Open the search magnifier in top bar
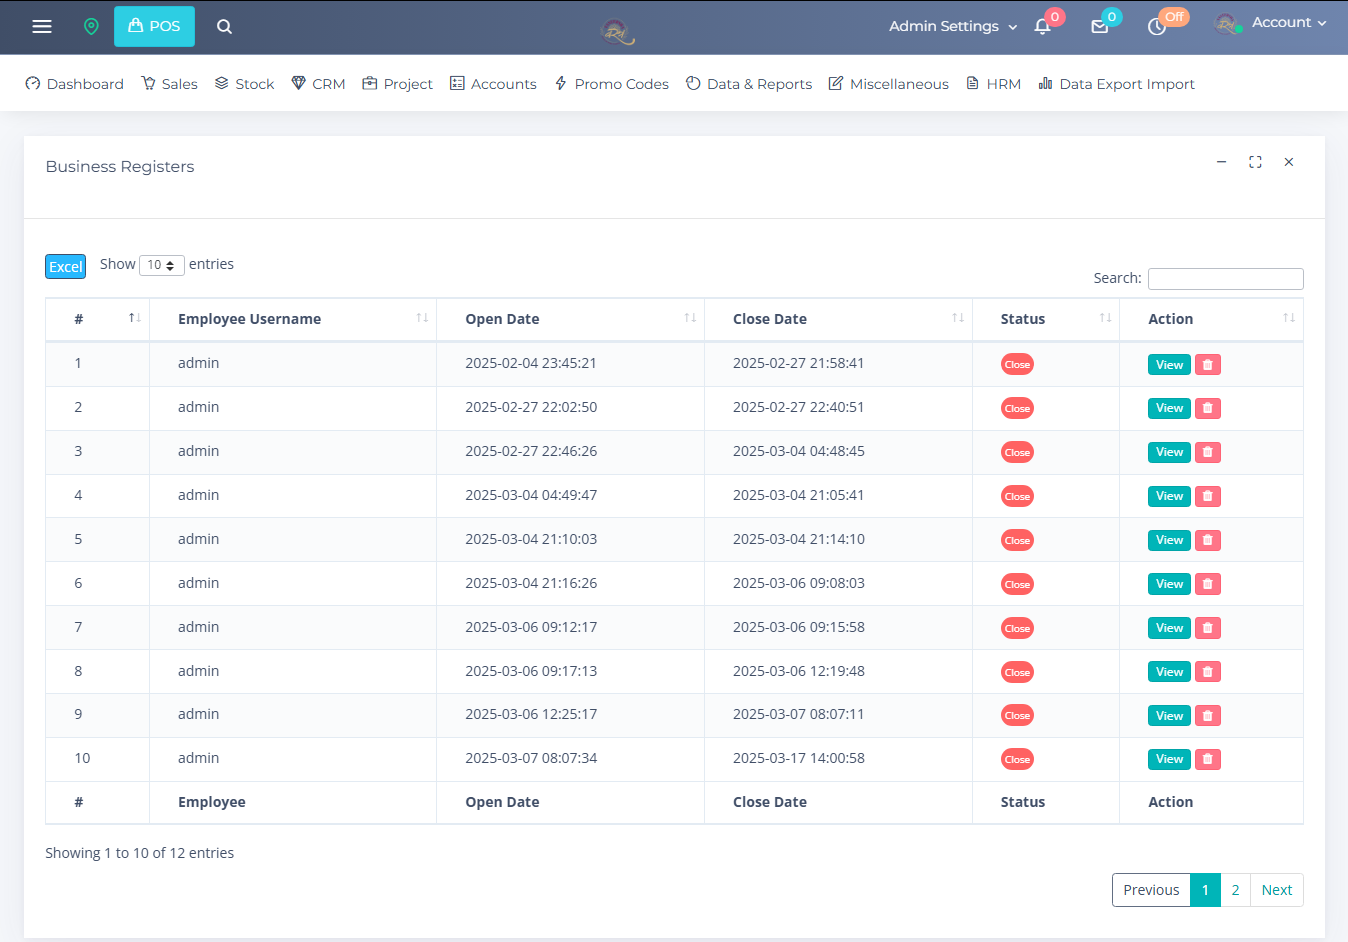The image size is (1348, 942). point(224,27)
